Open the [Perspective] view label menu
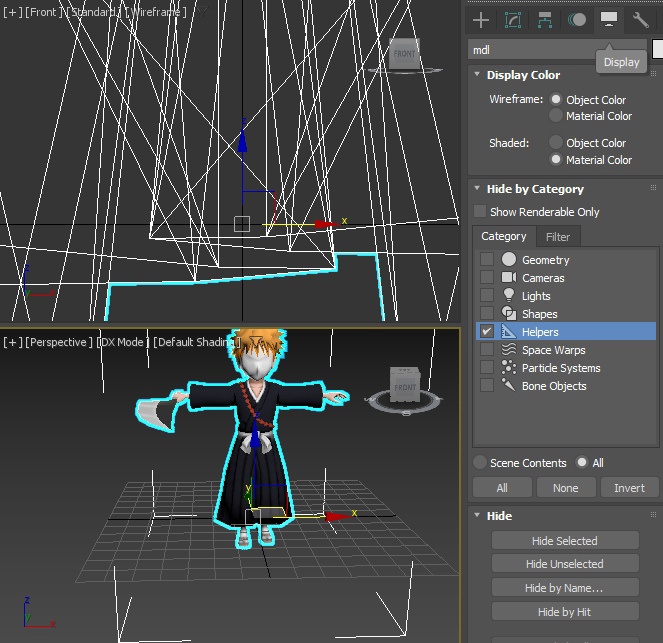663x643 pixels. click(59, 342)
